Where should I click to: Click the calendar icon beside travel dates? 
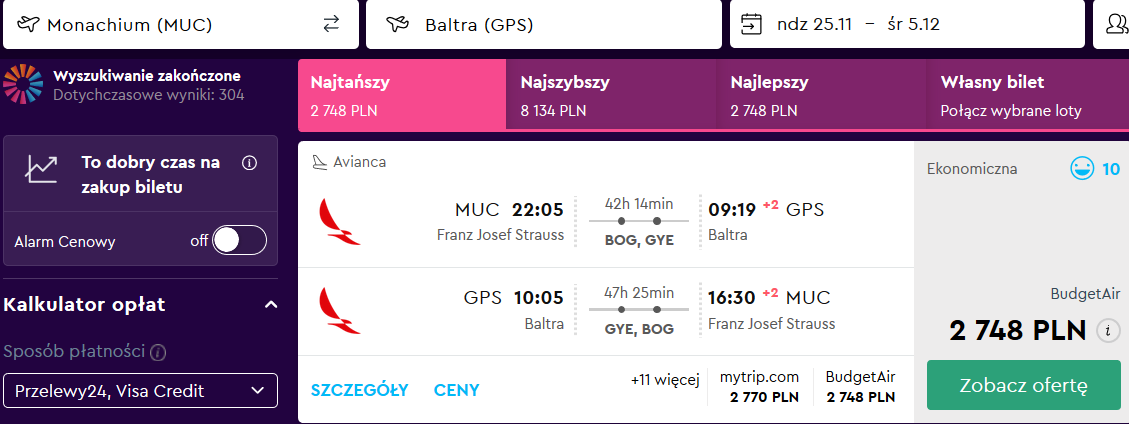click(751, 24)
